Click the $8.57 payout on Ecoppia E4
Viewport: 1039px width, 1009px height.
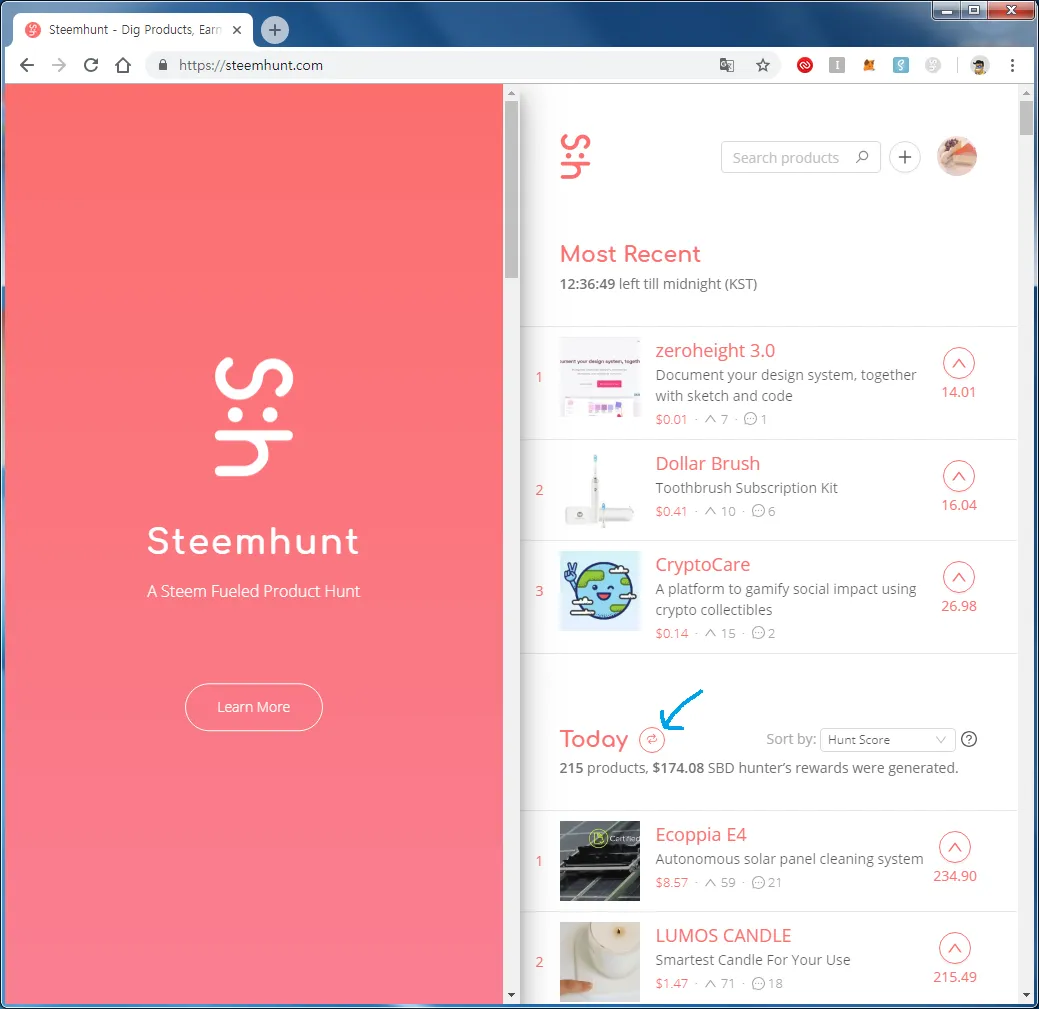(671, 882)
